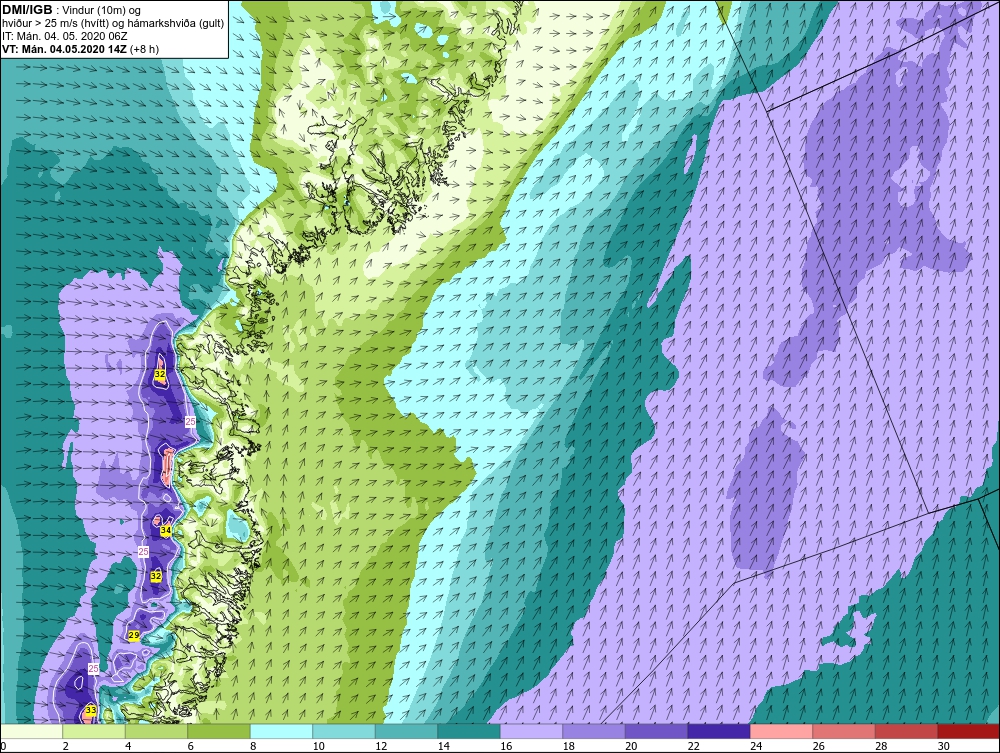1000x753 pixels.
Task: Click the legend scale number 2
Action: coord(66,746)
